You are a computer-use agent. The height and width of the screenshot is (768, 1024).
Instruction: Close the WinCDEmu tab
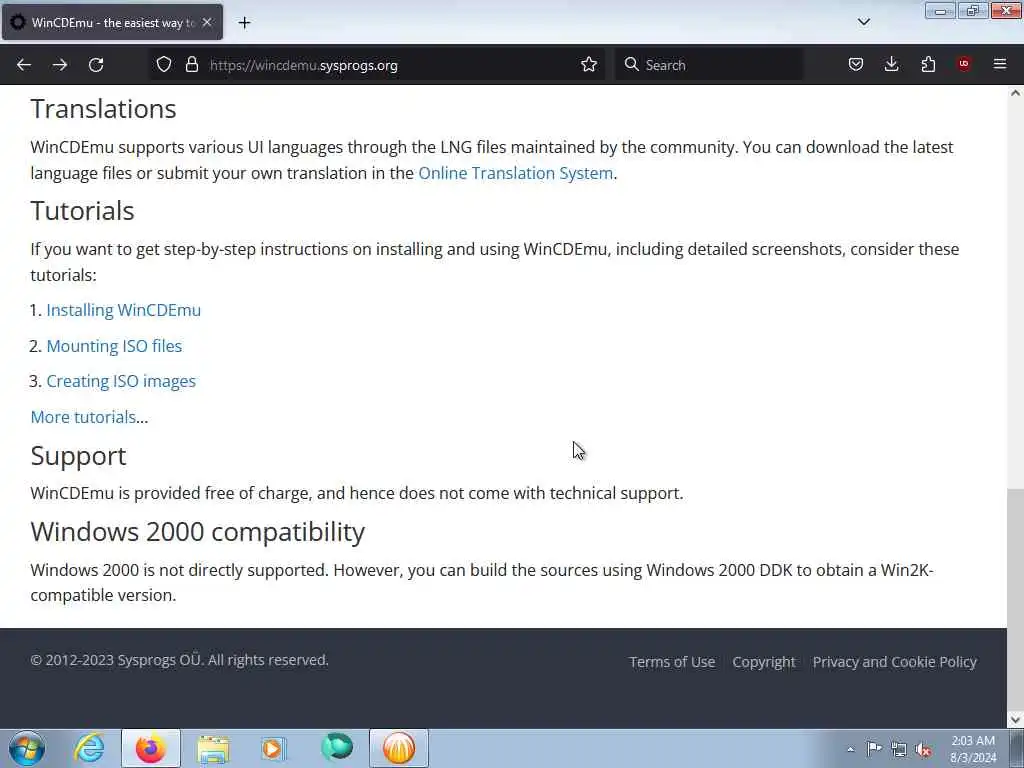tap(207, 22)
